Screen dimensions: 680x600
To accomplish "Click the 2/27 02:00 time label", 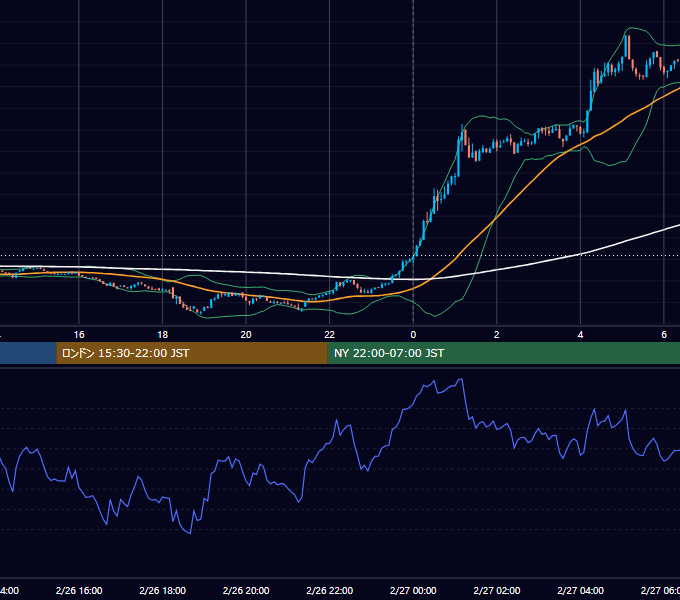I will pos(497,590).
